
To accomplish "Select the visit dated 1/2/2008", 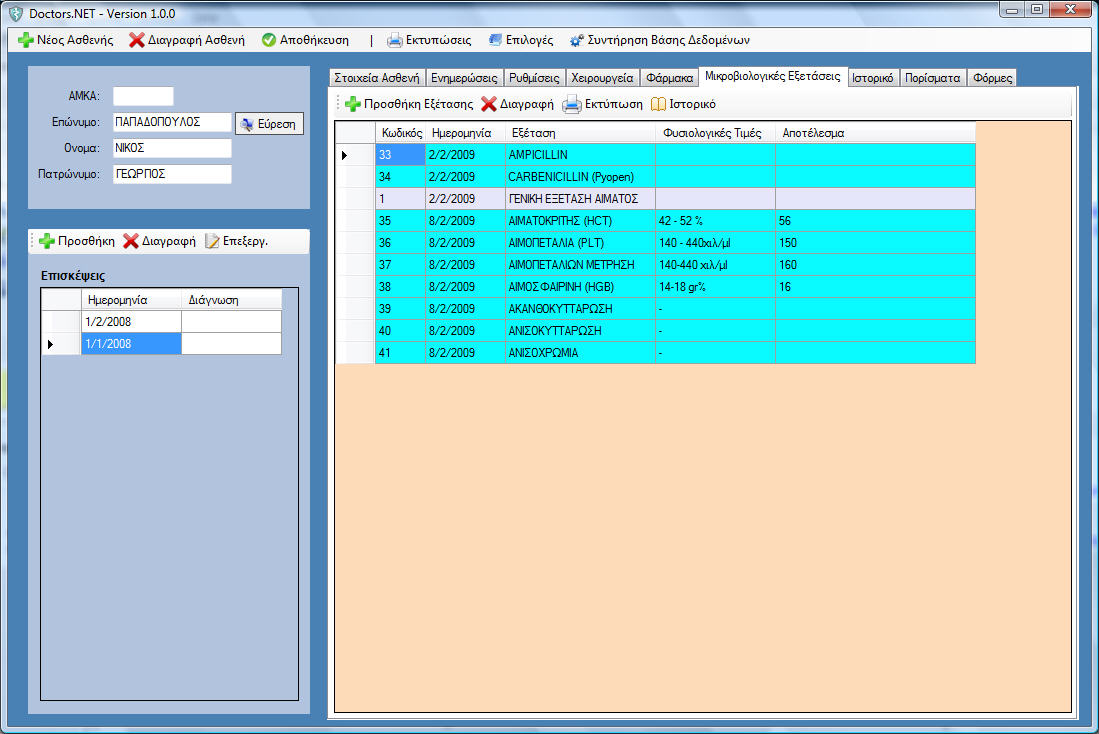I will 131,322.
